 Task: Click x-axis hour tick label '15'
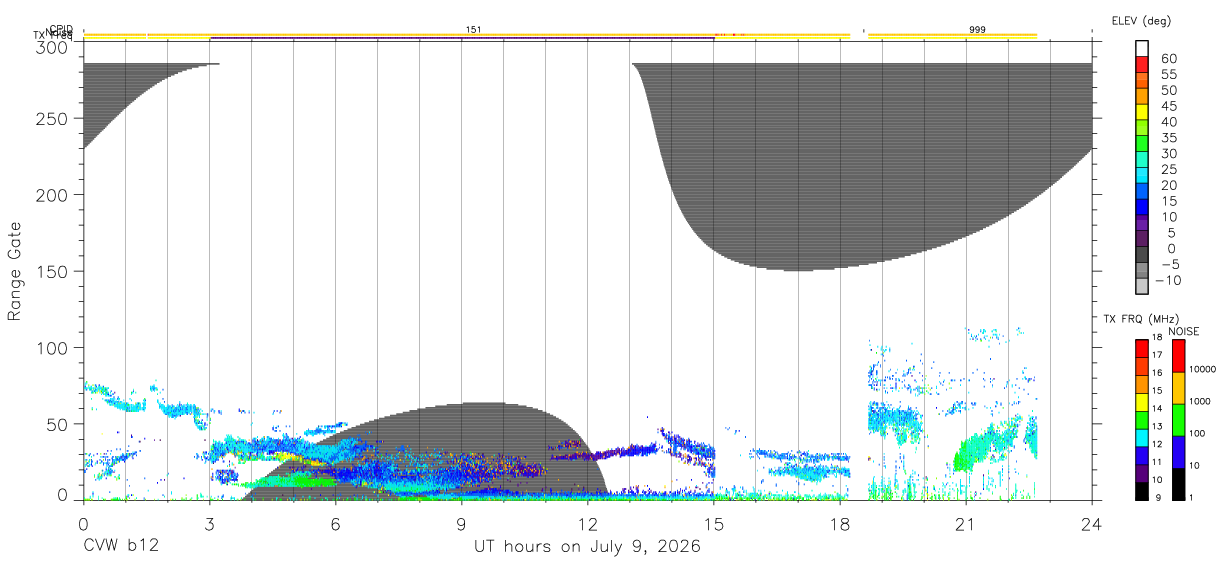click(714, 523)
